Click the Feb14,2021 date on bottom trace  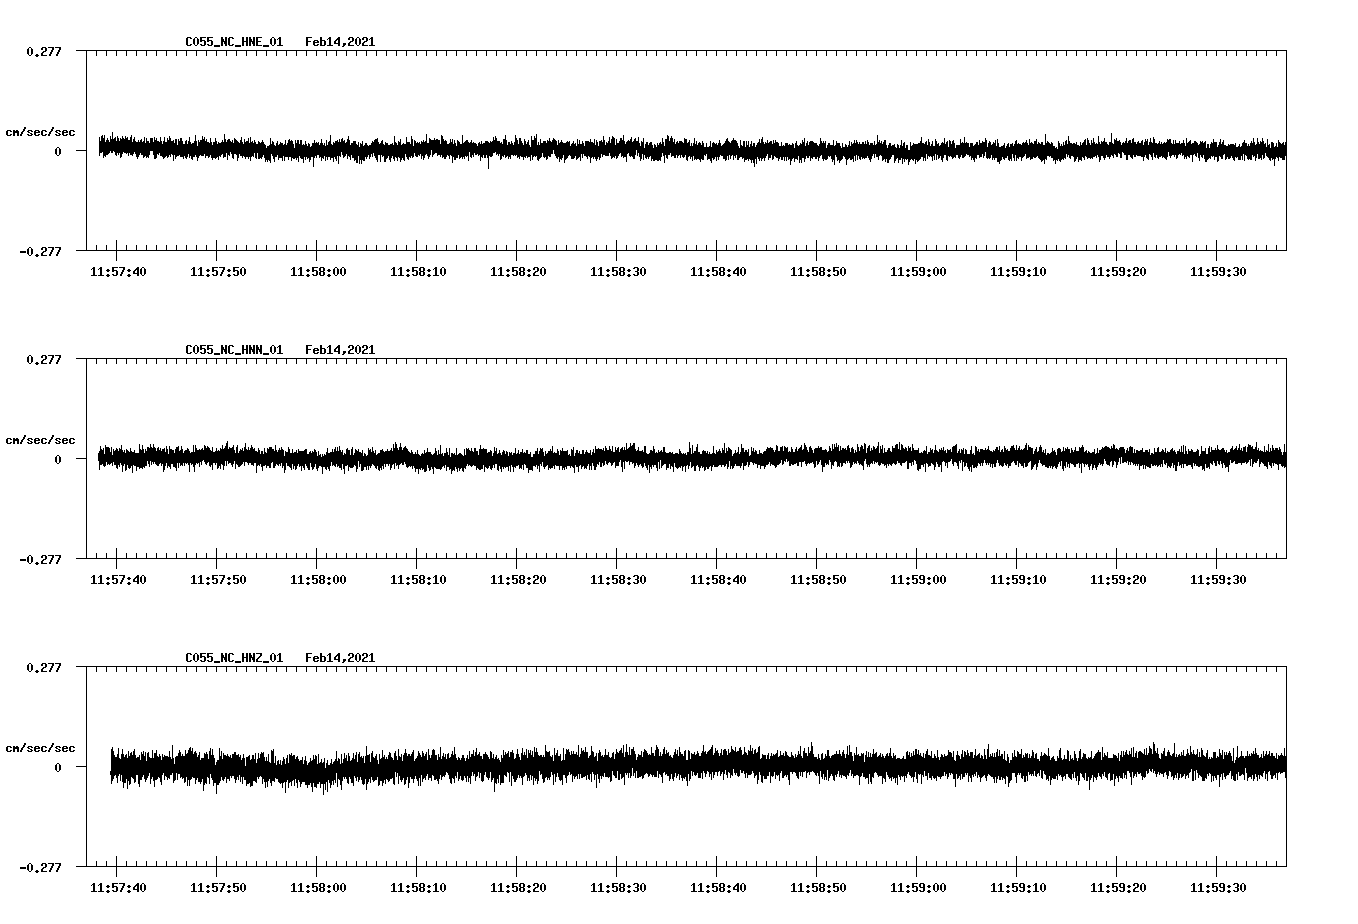(x=340, y=657)
